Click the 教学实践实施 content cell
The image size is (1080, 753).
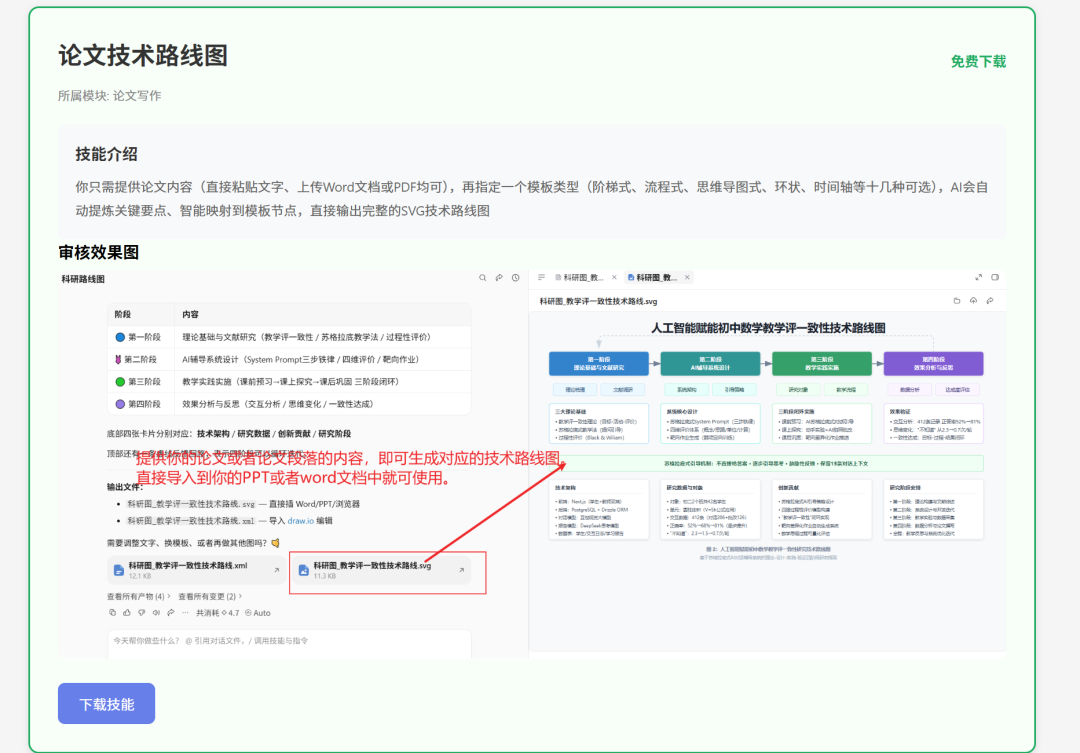[322, 382]
